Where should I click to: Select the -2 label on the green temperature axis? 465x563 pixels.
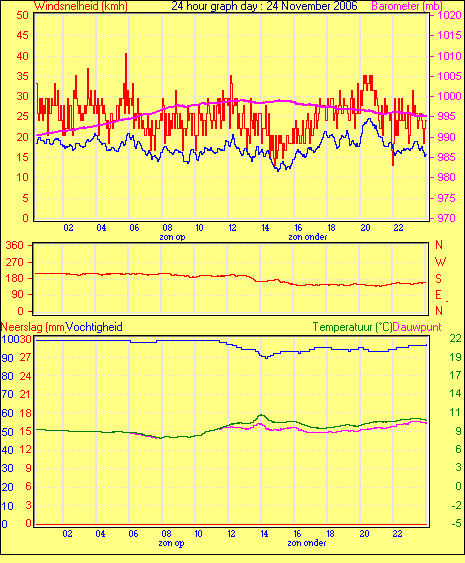coord(456,505)
